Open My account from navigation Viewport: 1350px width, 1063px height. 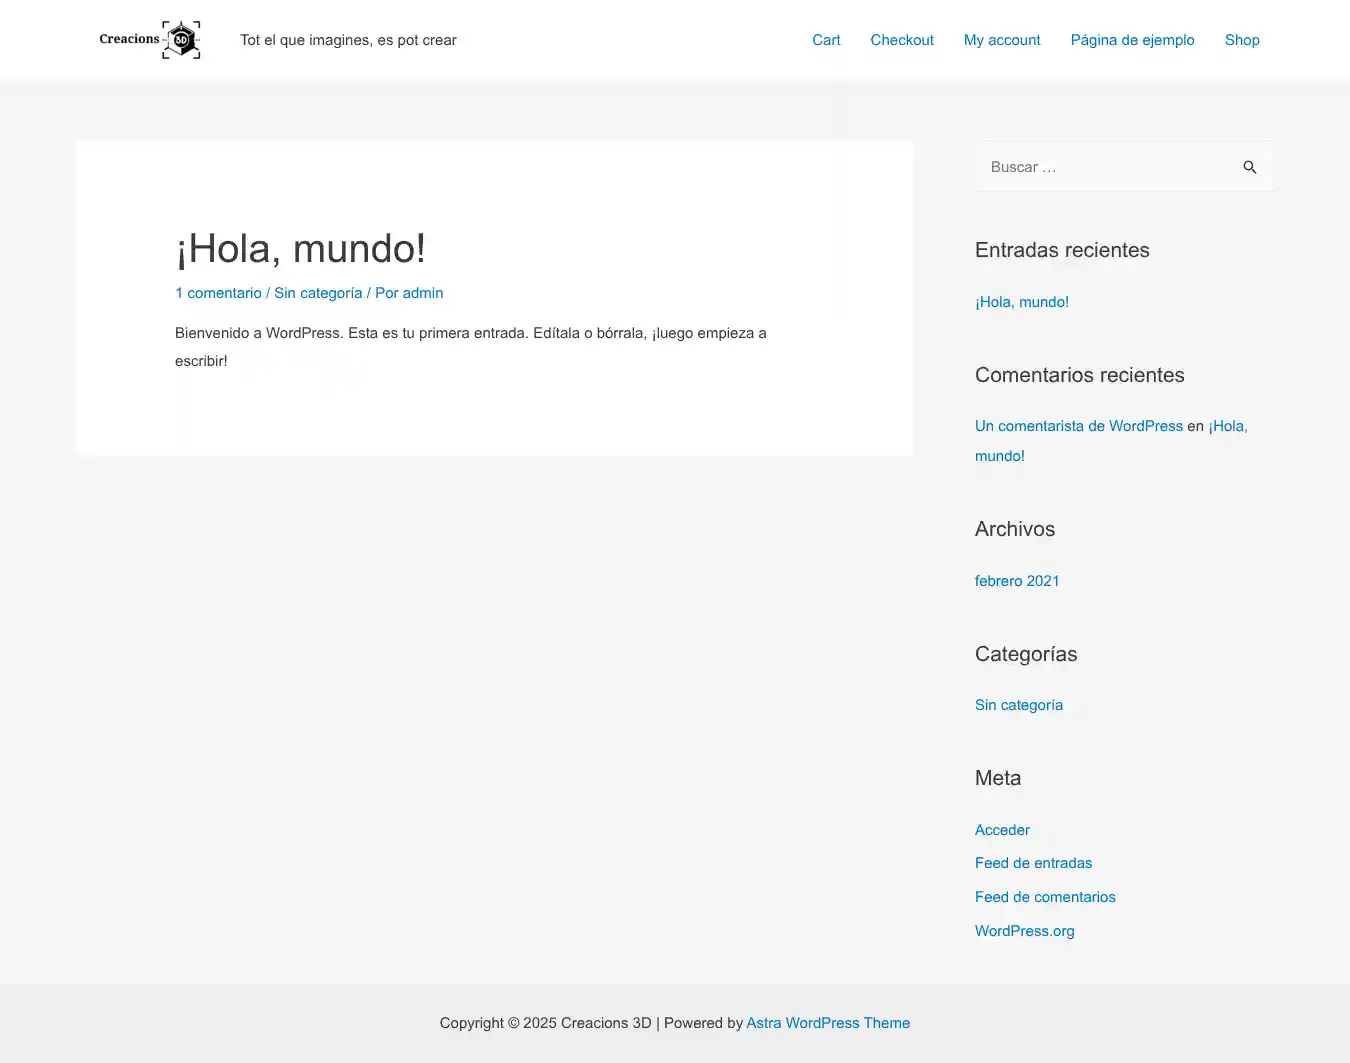coord(1001,40)
